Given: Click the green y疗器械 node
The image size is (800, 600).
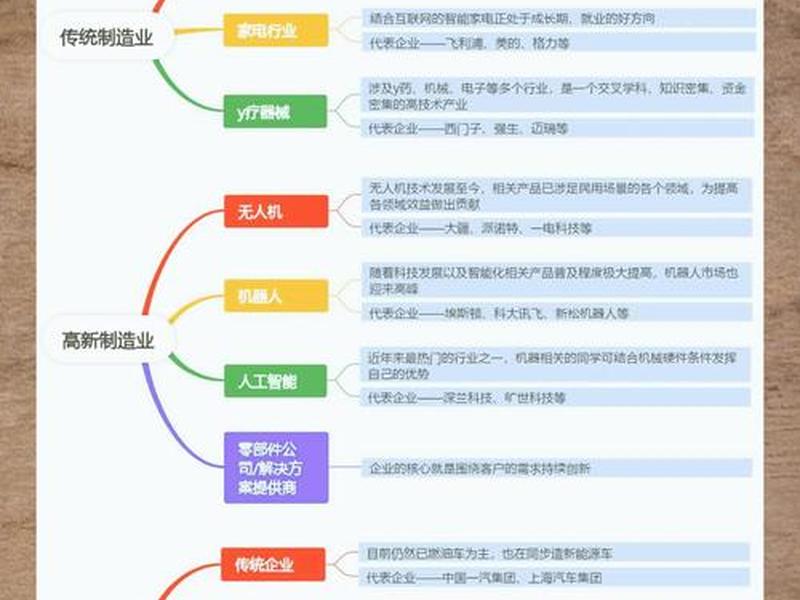Looking at the screenshot, I should coord(275,111).
